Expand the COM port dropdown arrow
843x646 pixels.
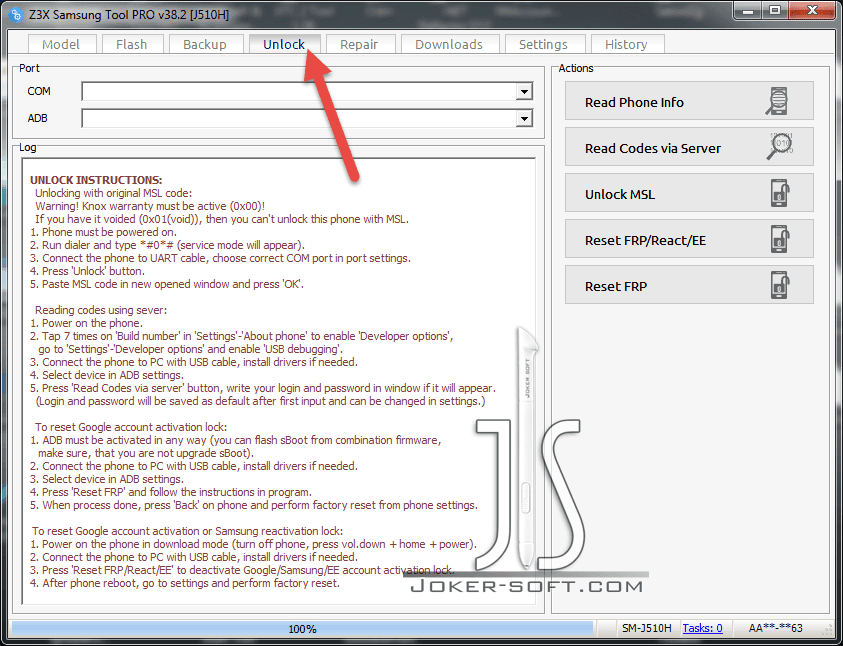[x=524, y=92]
